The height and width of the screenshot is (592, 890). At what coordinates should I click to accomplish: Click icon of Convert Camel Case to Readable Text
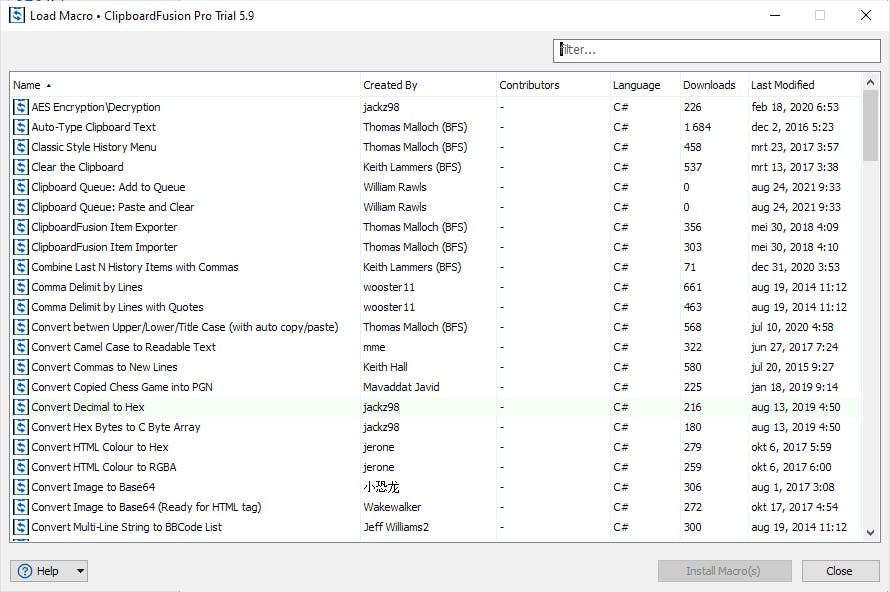[21, 347]
